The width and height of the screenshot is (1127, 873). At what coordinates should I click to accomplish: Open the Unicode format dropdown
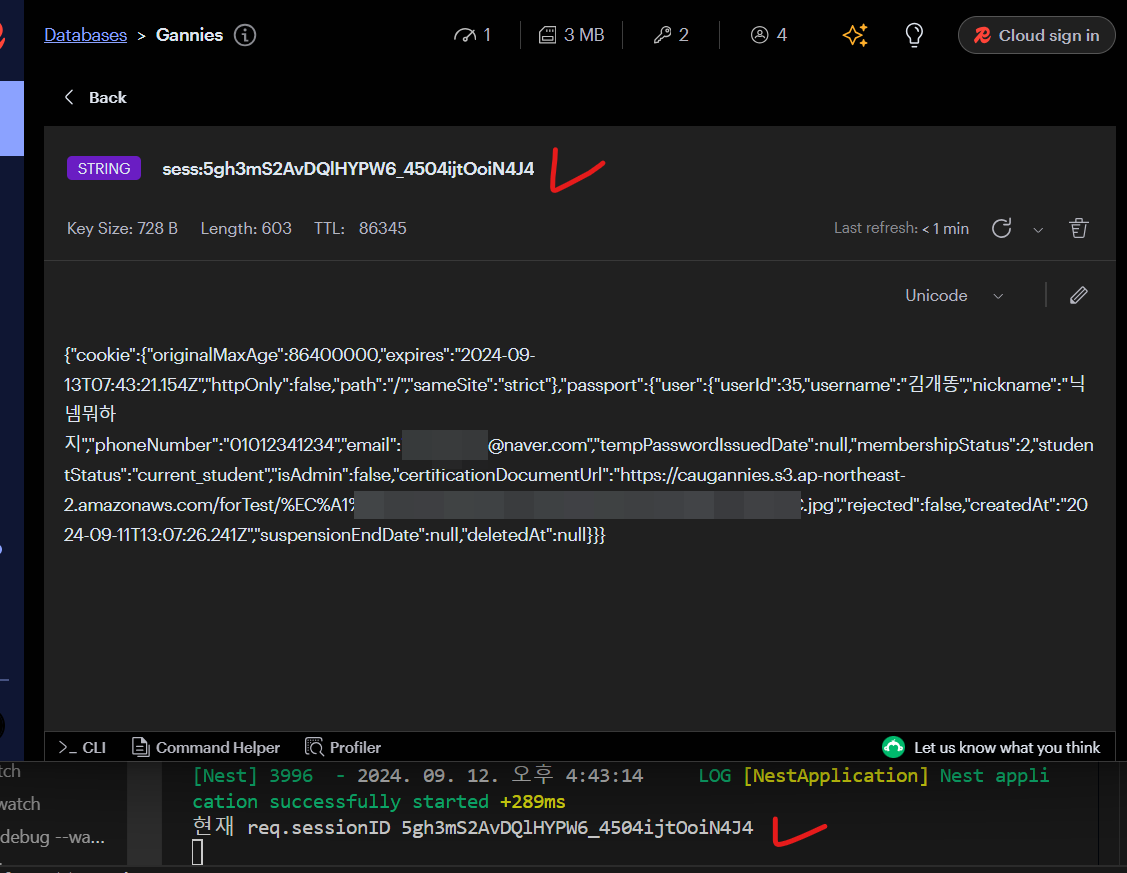tap(953, 295)
